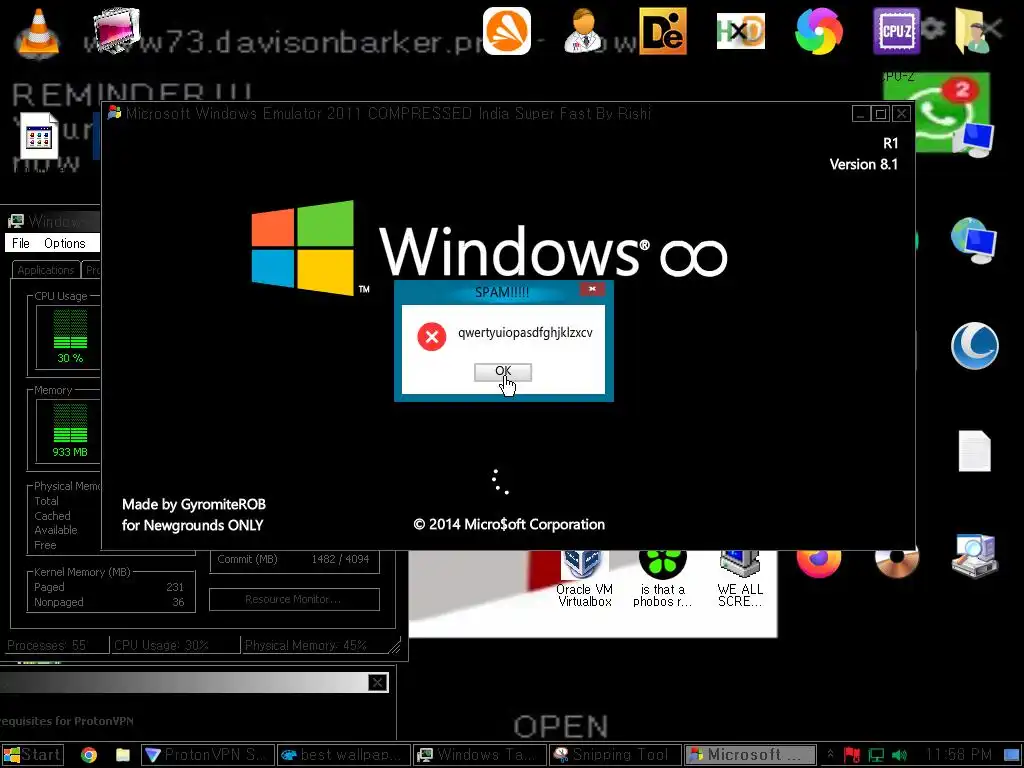Viewport: 1024px width, 768px height.
Task: Open the VLC media player cone icon
Action: pos(37,33)
